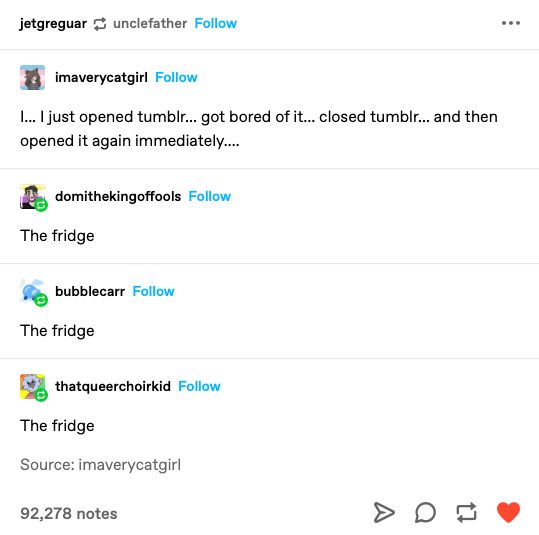Open bubblecarr's blue avatar
Image resolution: width=539 pixels, height=535 pixels.
(x=32, y=292)
